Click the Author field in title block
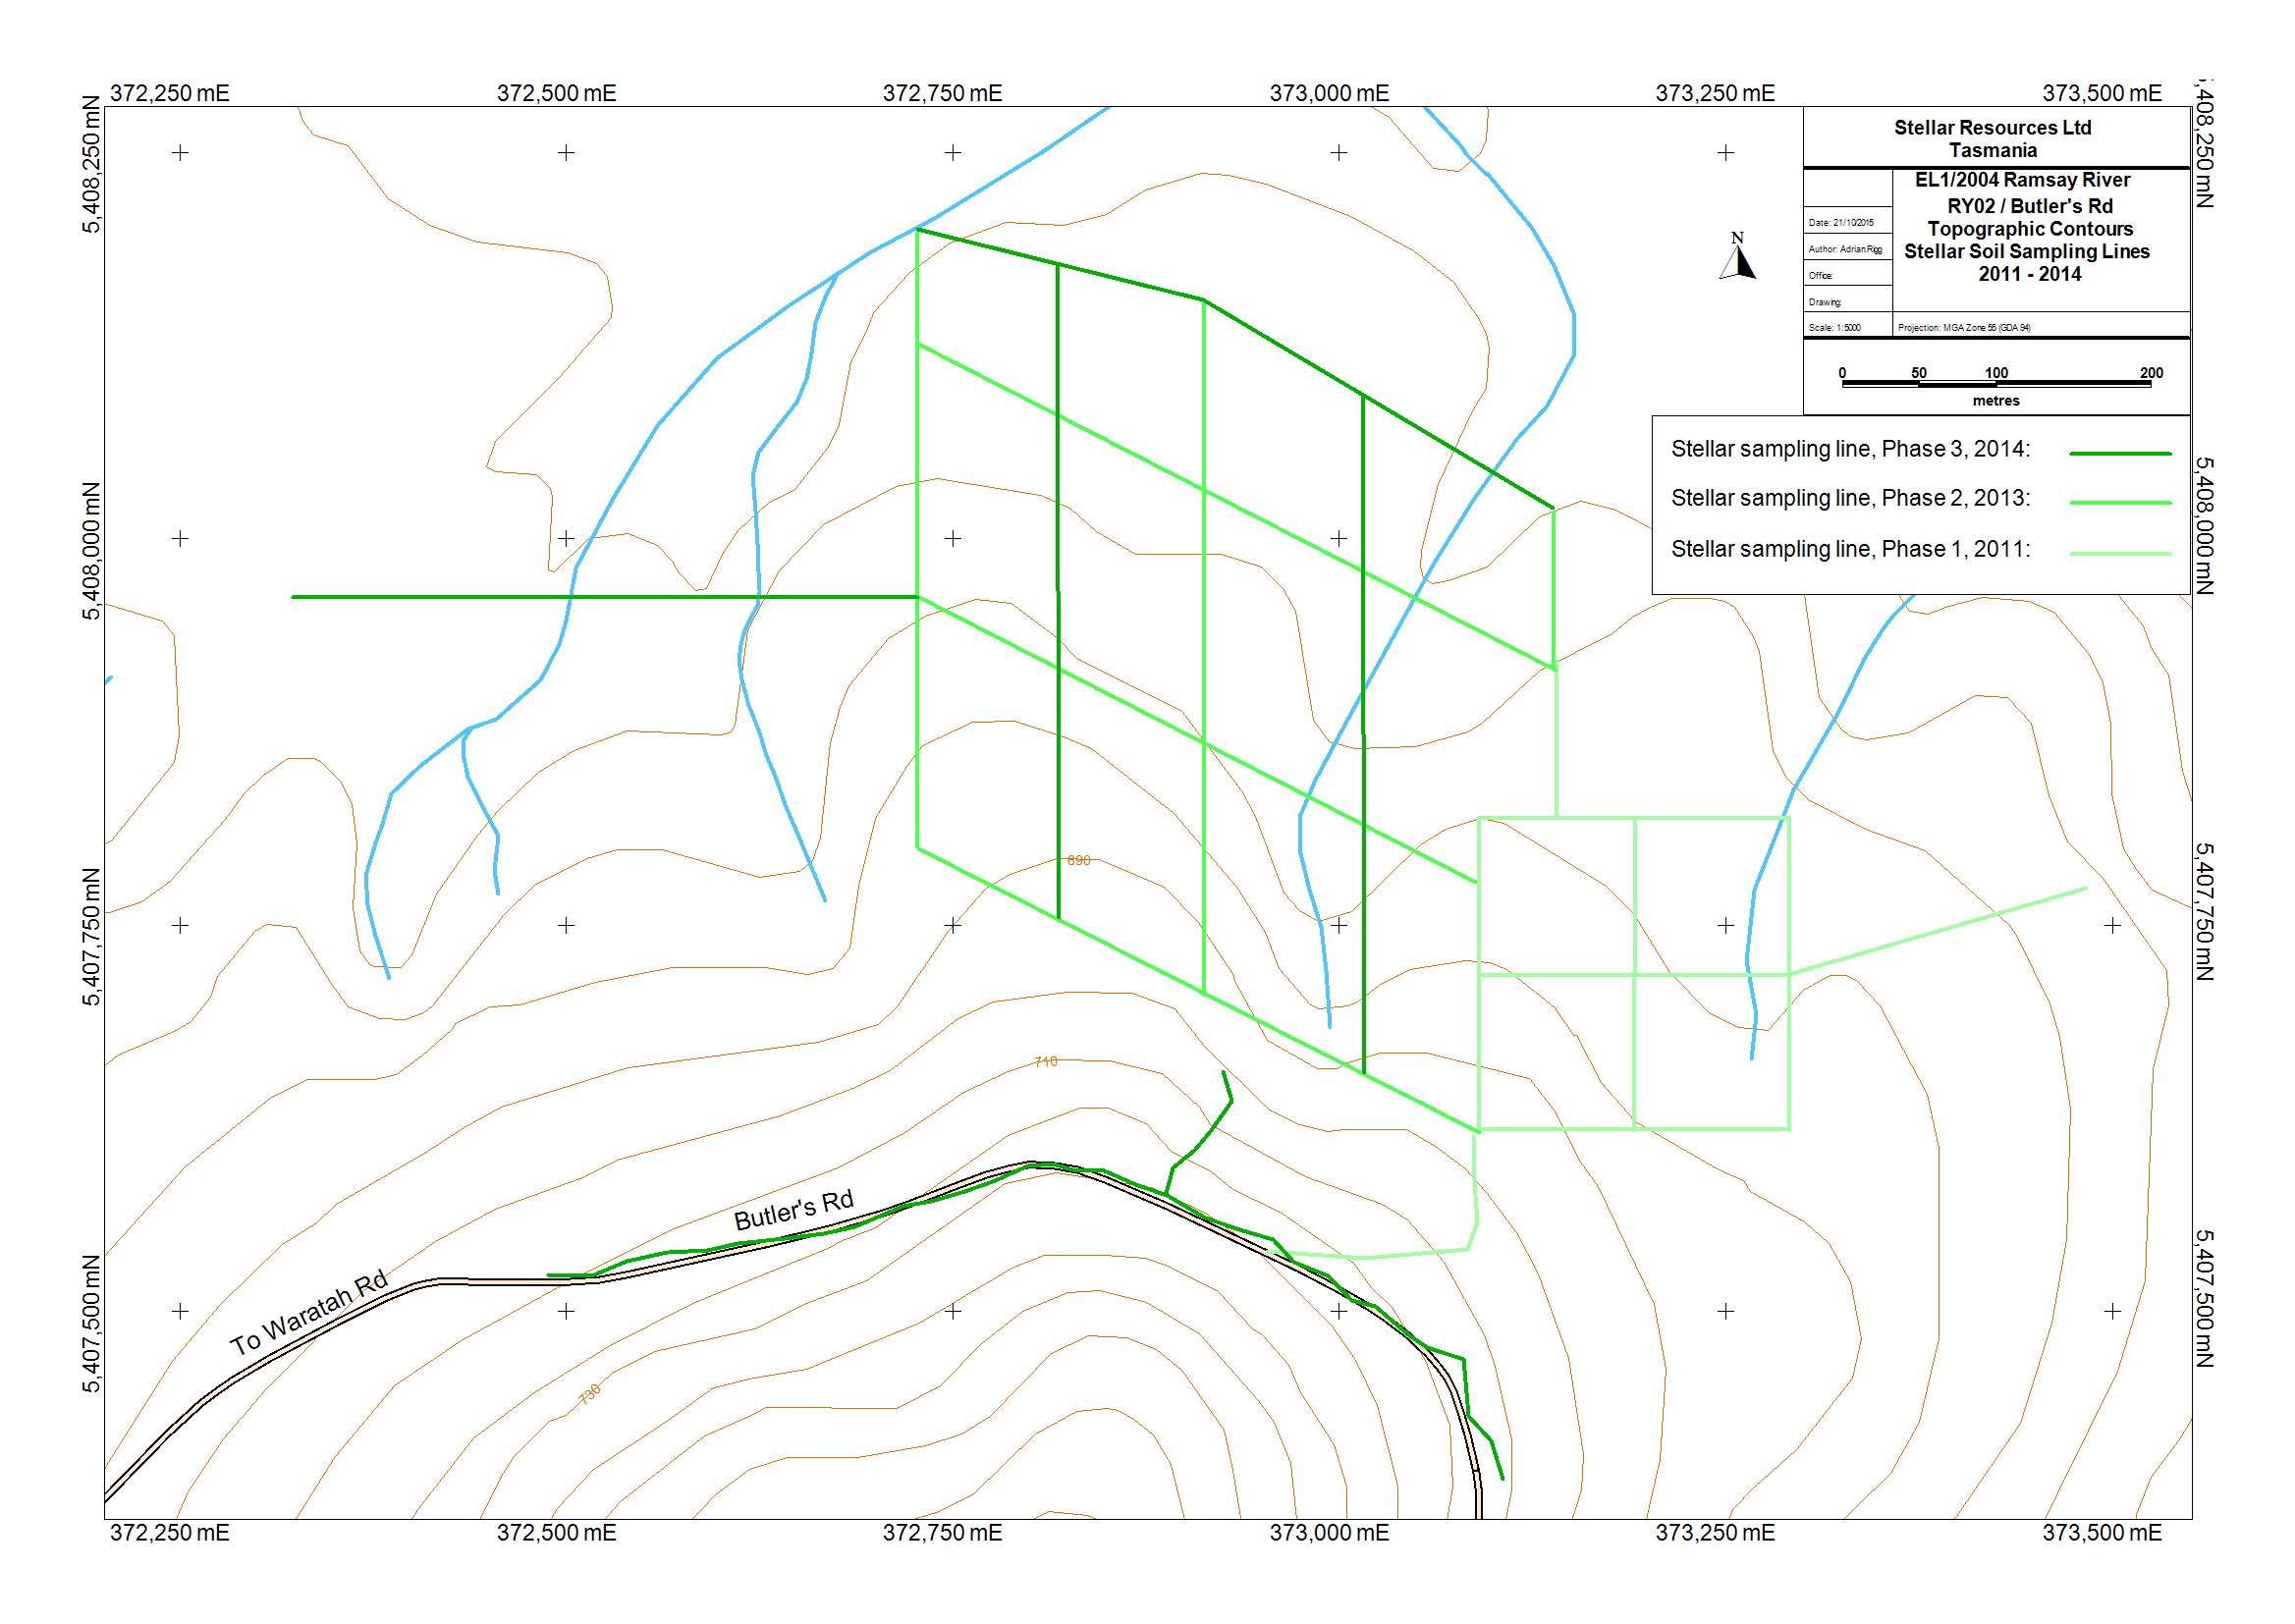 [1844, 249]
